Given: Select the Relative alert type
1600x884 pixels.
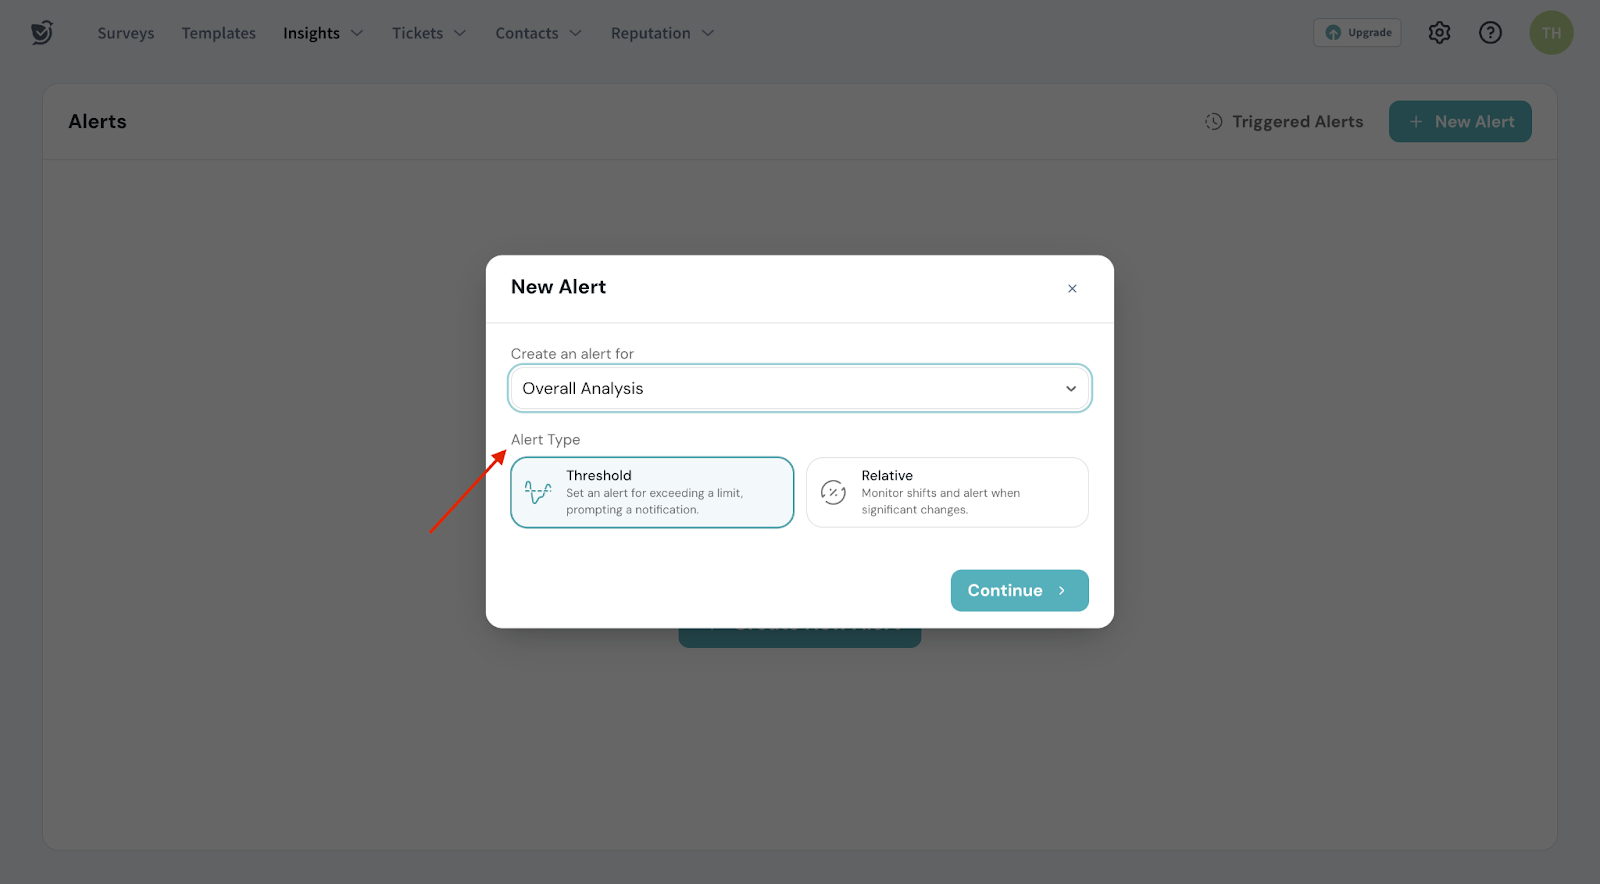Looking at the screenshot, I should tap(947, 492).
